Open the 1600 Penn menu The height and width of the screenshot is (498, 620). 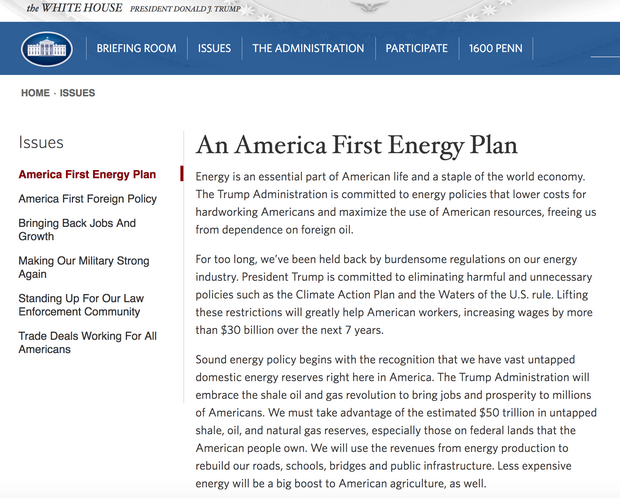495,48
